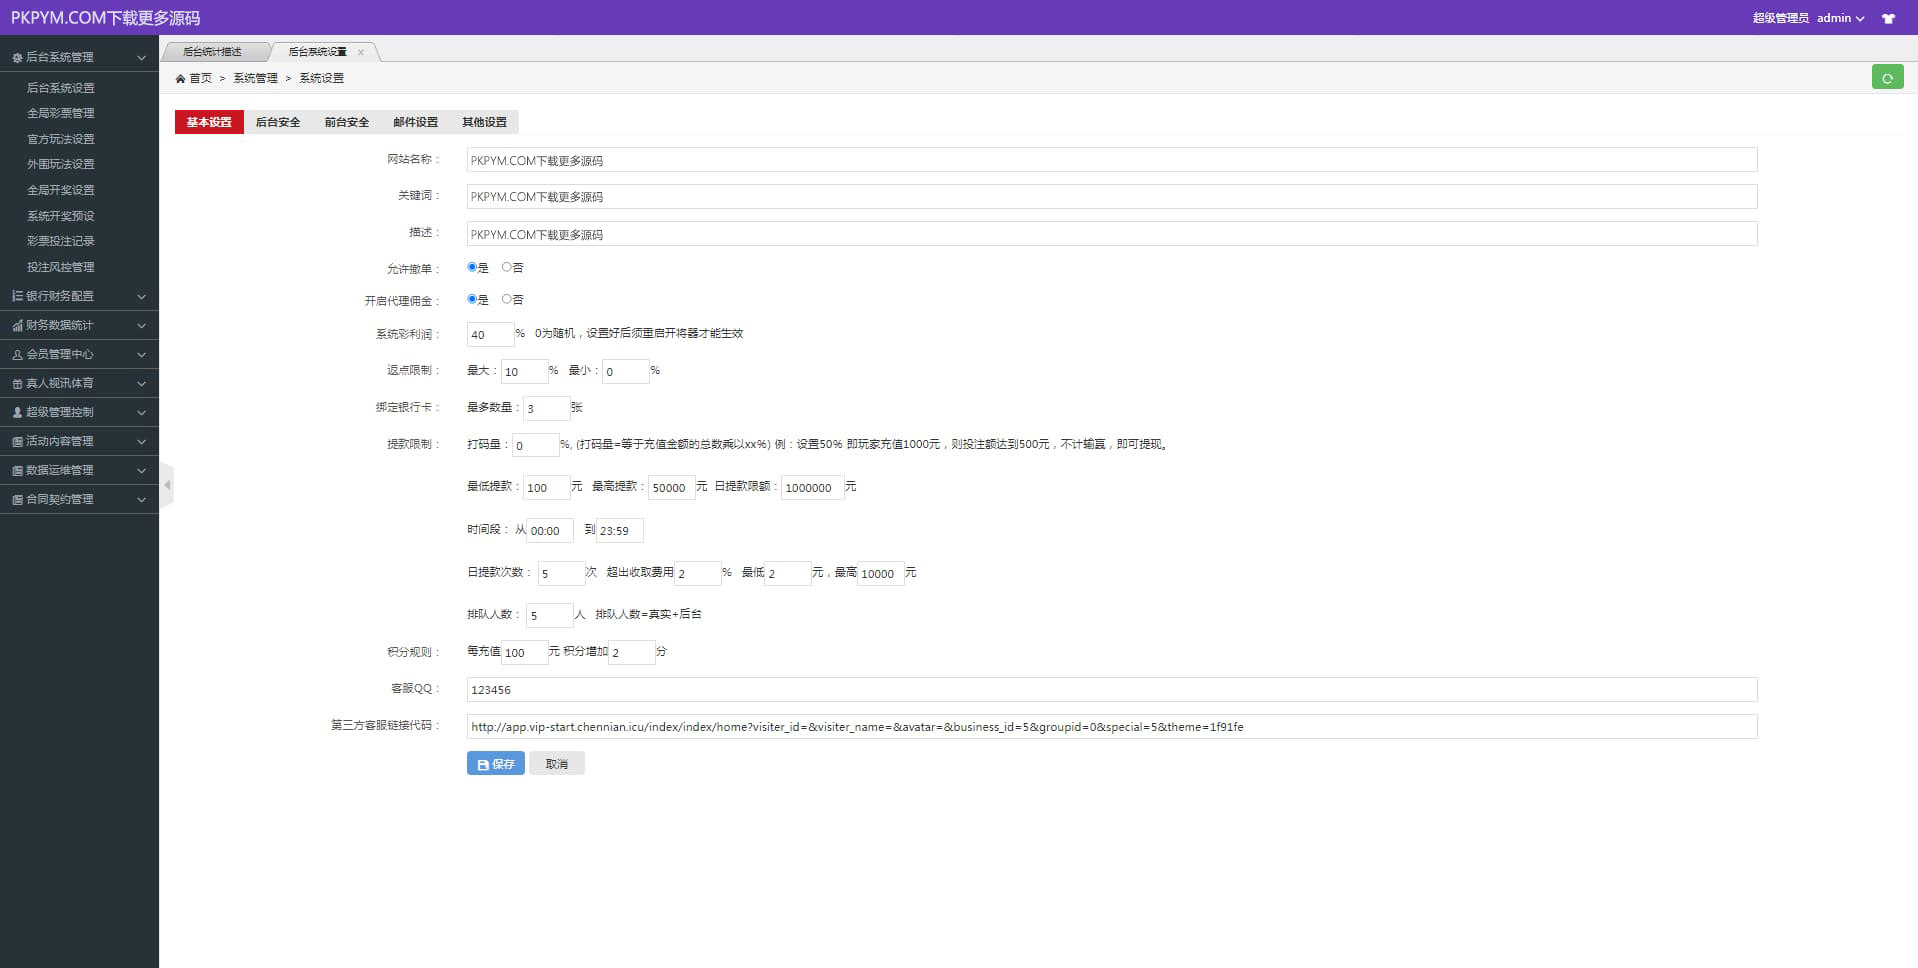Collapse sidebar with the left arrow handle
This screenshot has width=1918, height=968.
pyautogui.click(x=167, y=485)
